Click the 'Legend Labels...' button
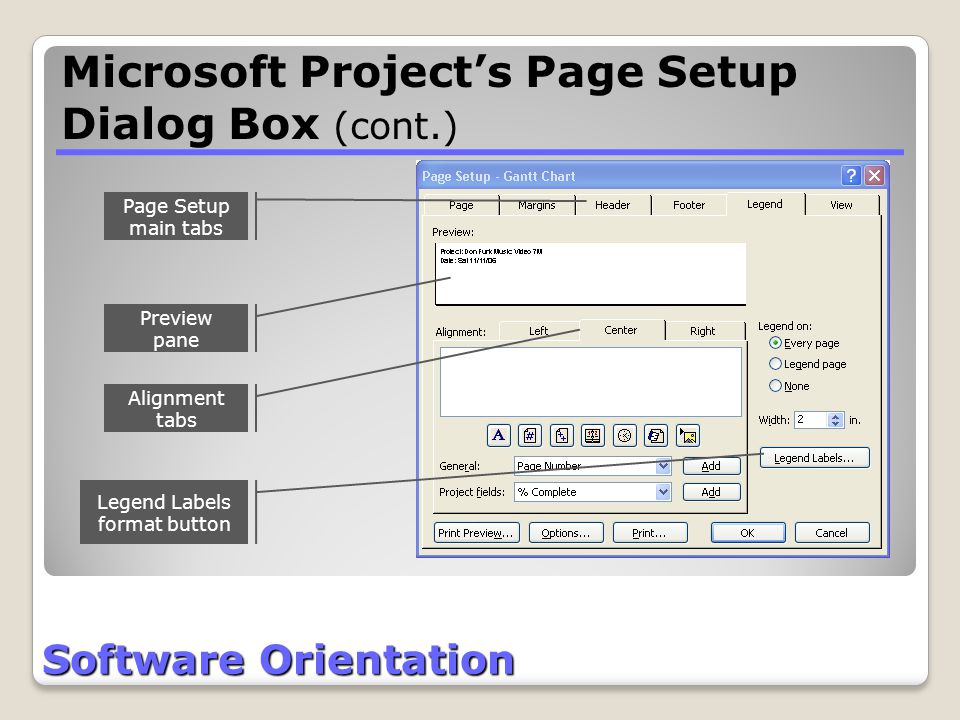Screen dimensions: 960x720 814,458
